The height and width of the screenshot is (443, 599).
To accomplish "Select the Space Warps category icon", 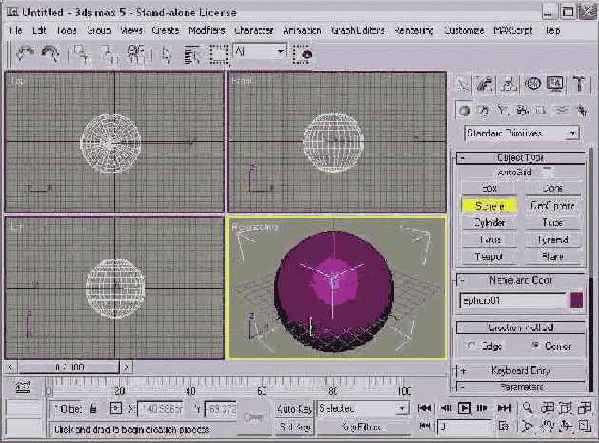I will [562, 111].
